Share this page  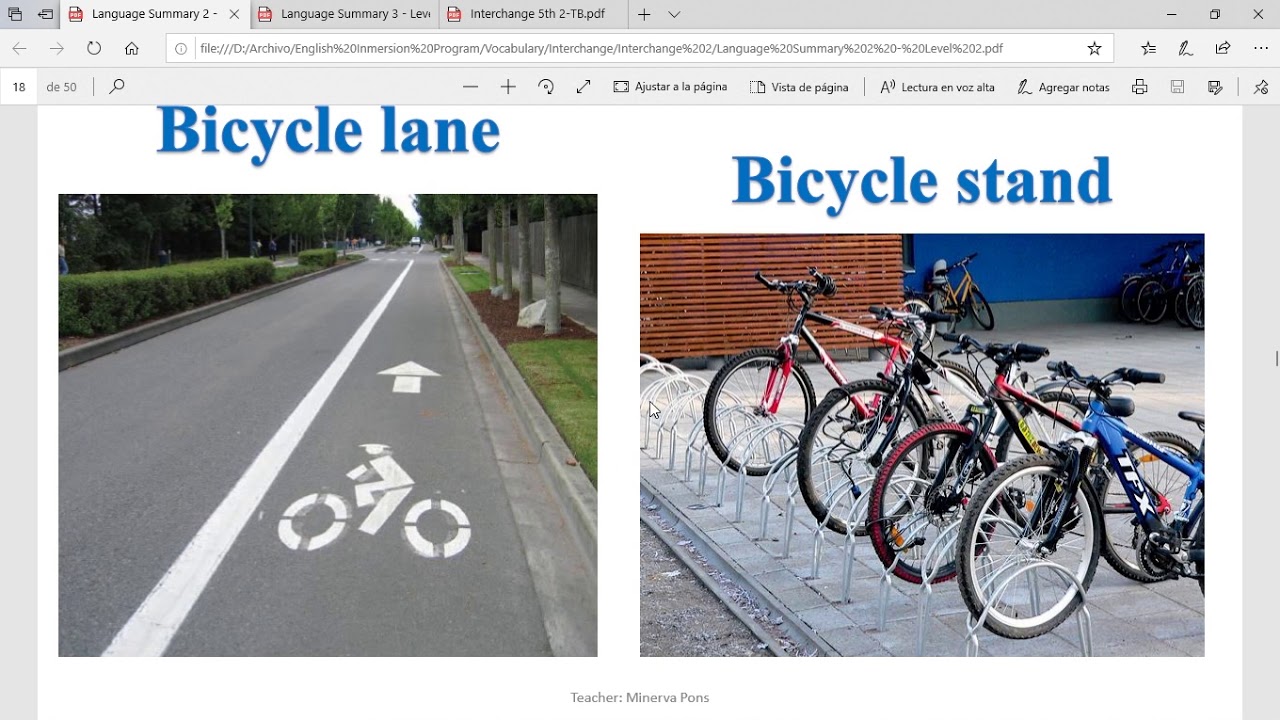(1222, 48)
